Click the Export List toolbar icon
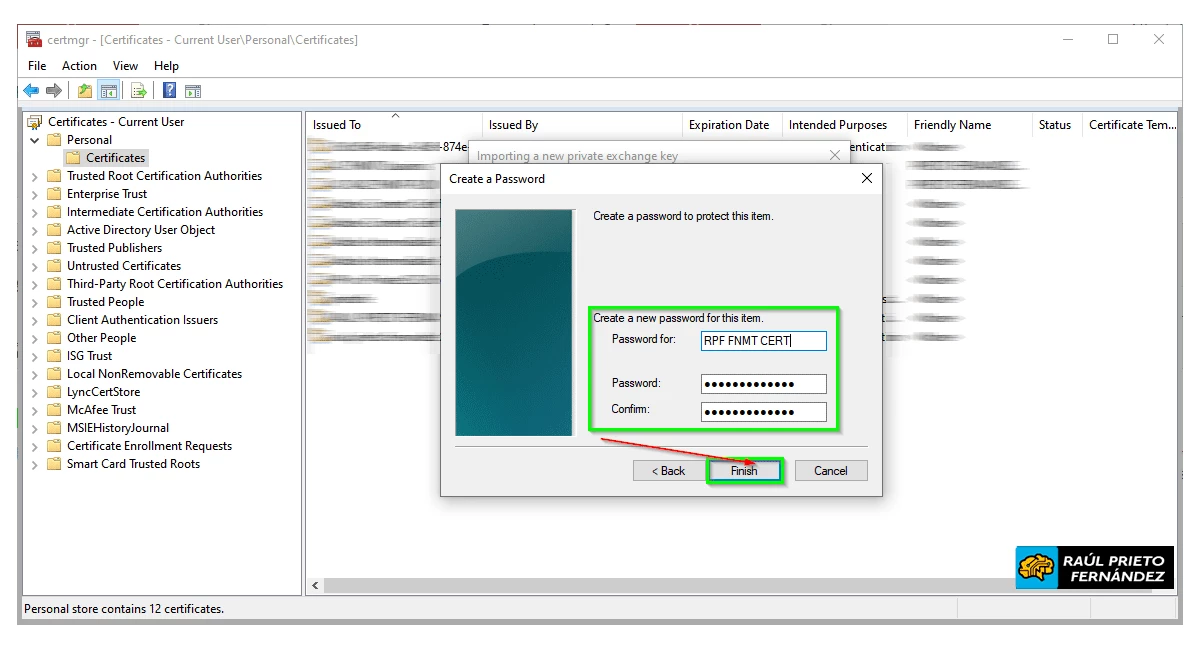The image size is (1200, 650). click(139, 91)
